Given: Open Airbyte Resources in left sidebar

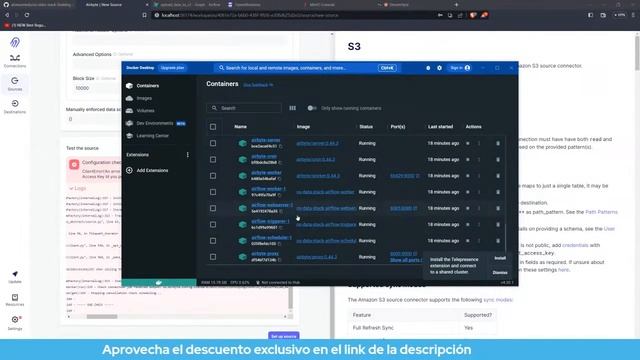Looking at the screenshot, I should 15,300.
